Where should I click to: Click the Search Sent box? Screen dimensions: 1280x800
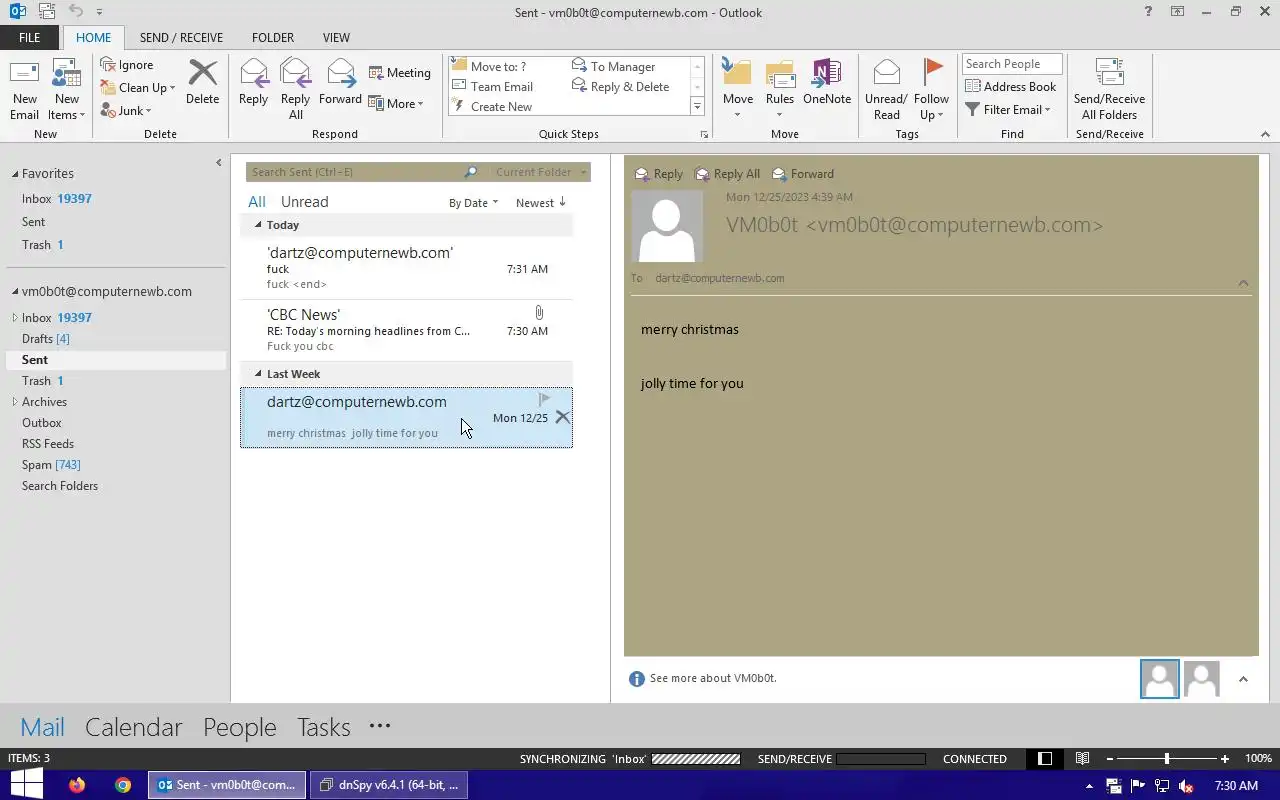point(355,172)
